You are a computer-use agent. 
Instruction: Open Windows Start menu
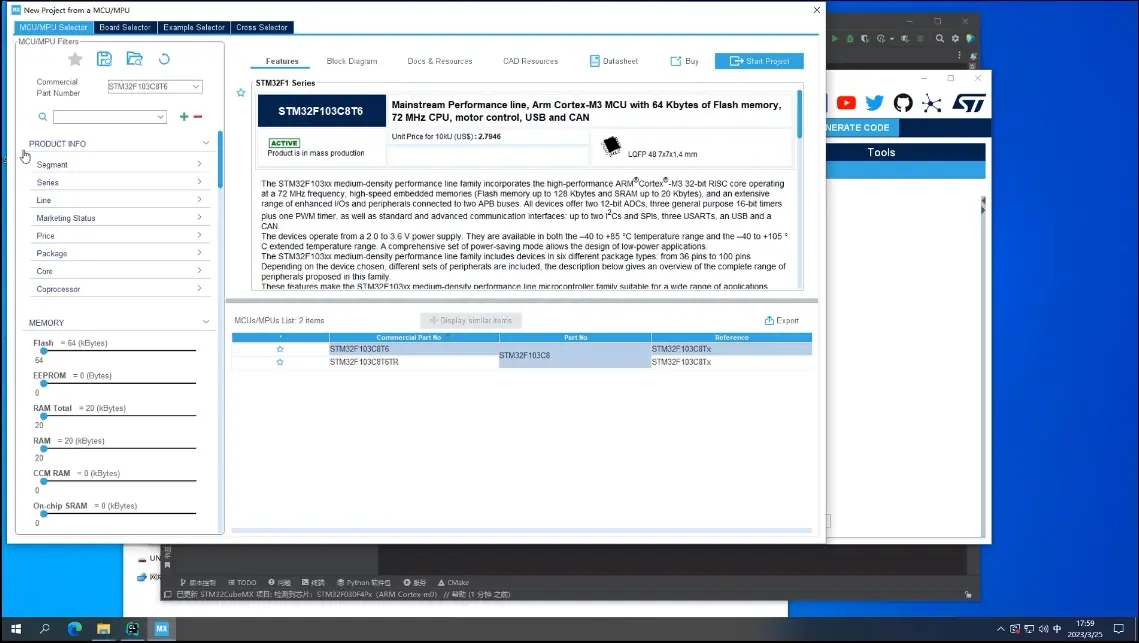[16, 628]
